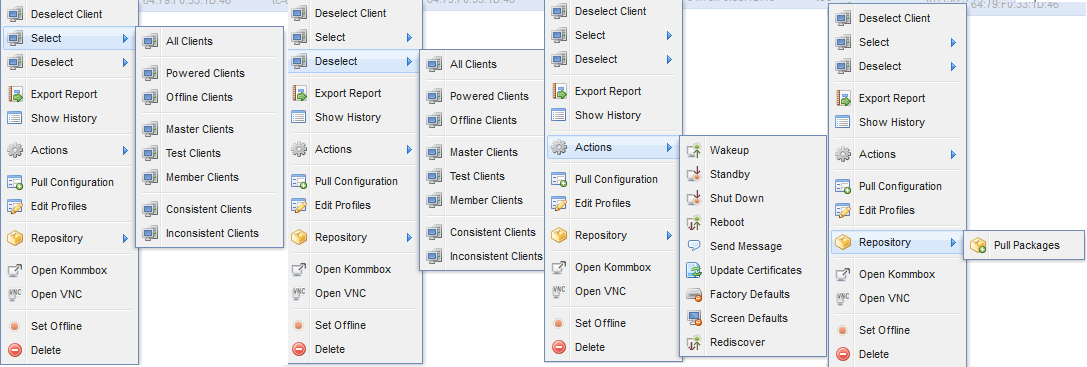Click Actions submenu arrow in the rightmost menu

click(x=953, y=155)
